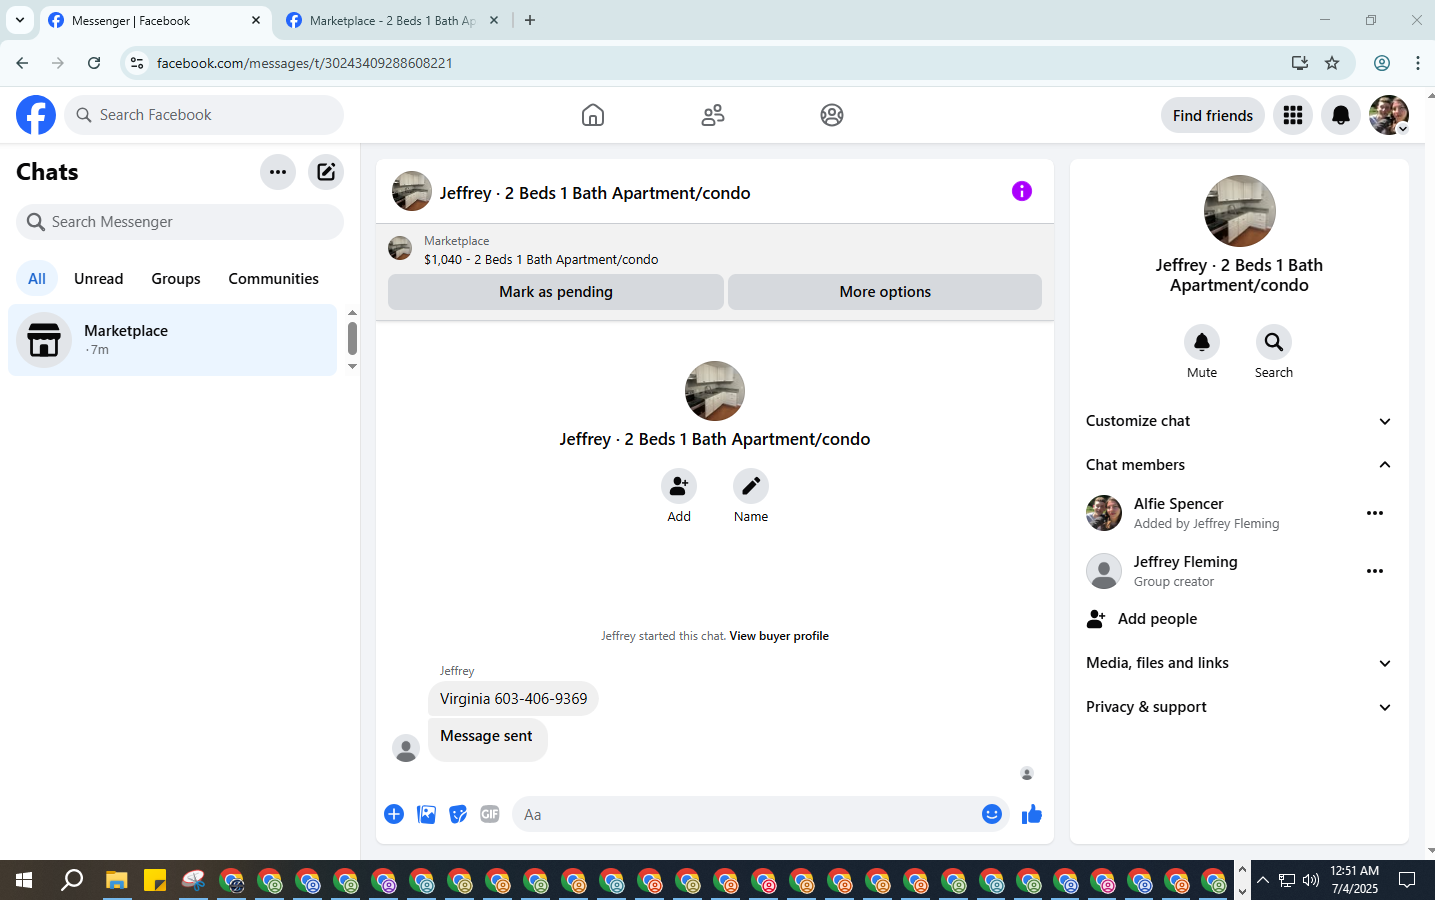This screenshot has height=900, width=1435.
Task: Click the Search Facebook field
Action: 204,115
